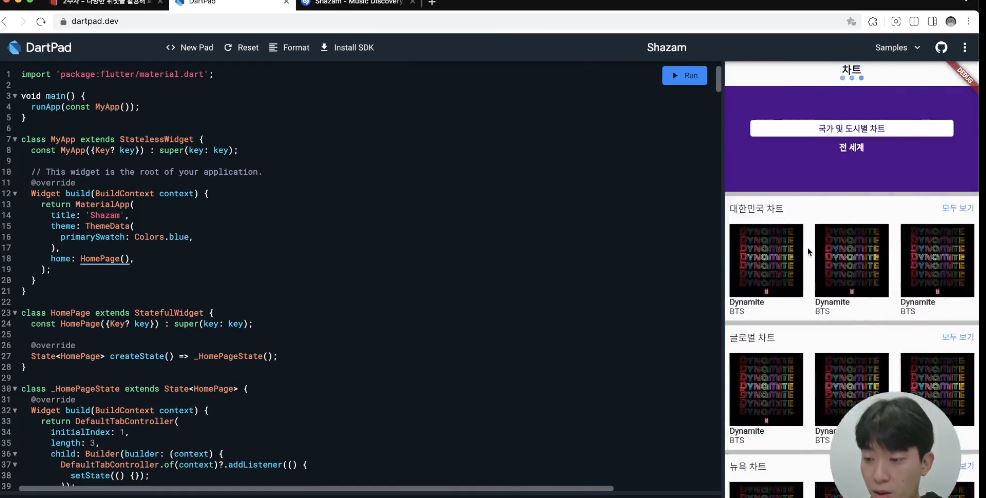The image size is (986, 498).
Task: Click Colors.blue on line 16
Action: pos(161,237)
